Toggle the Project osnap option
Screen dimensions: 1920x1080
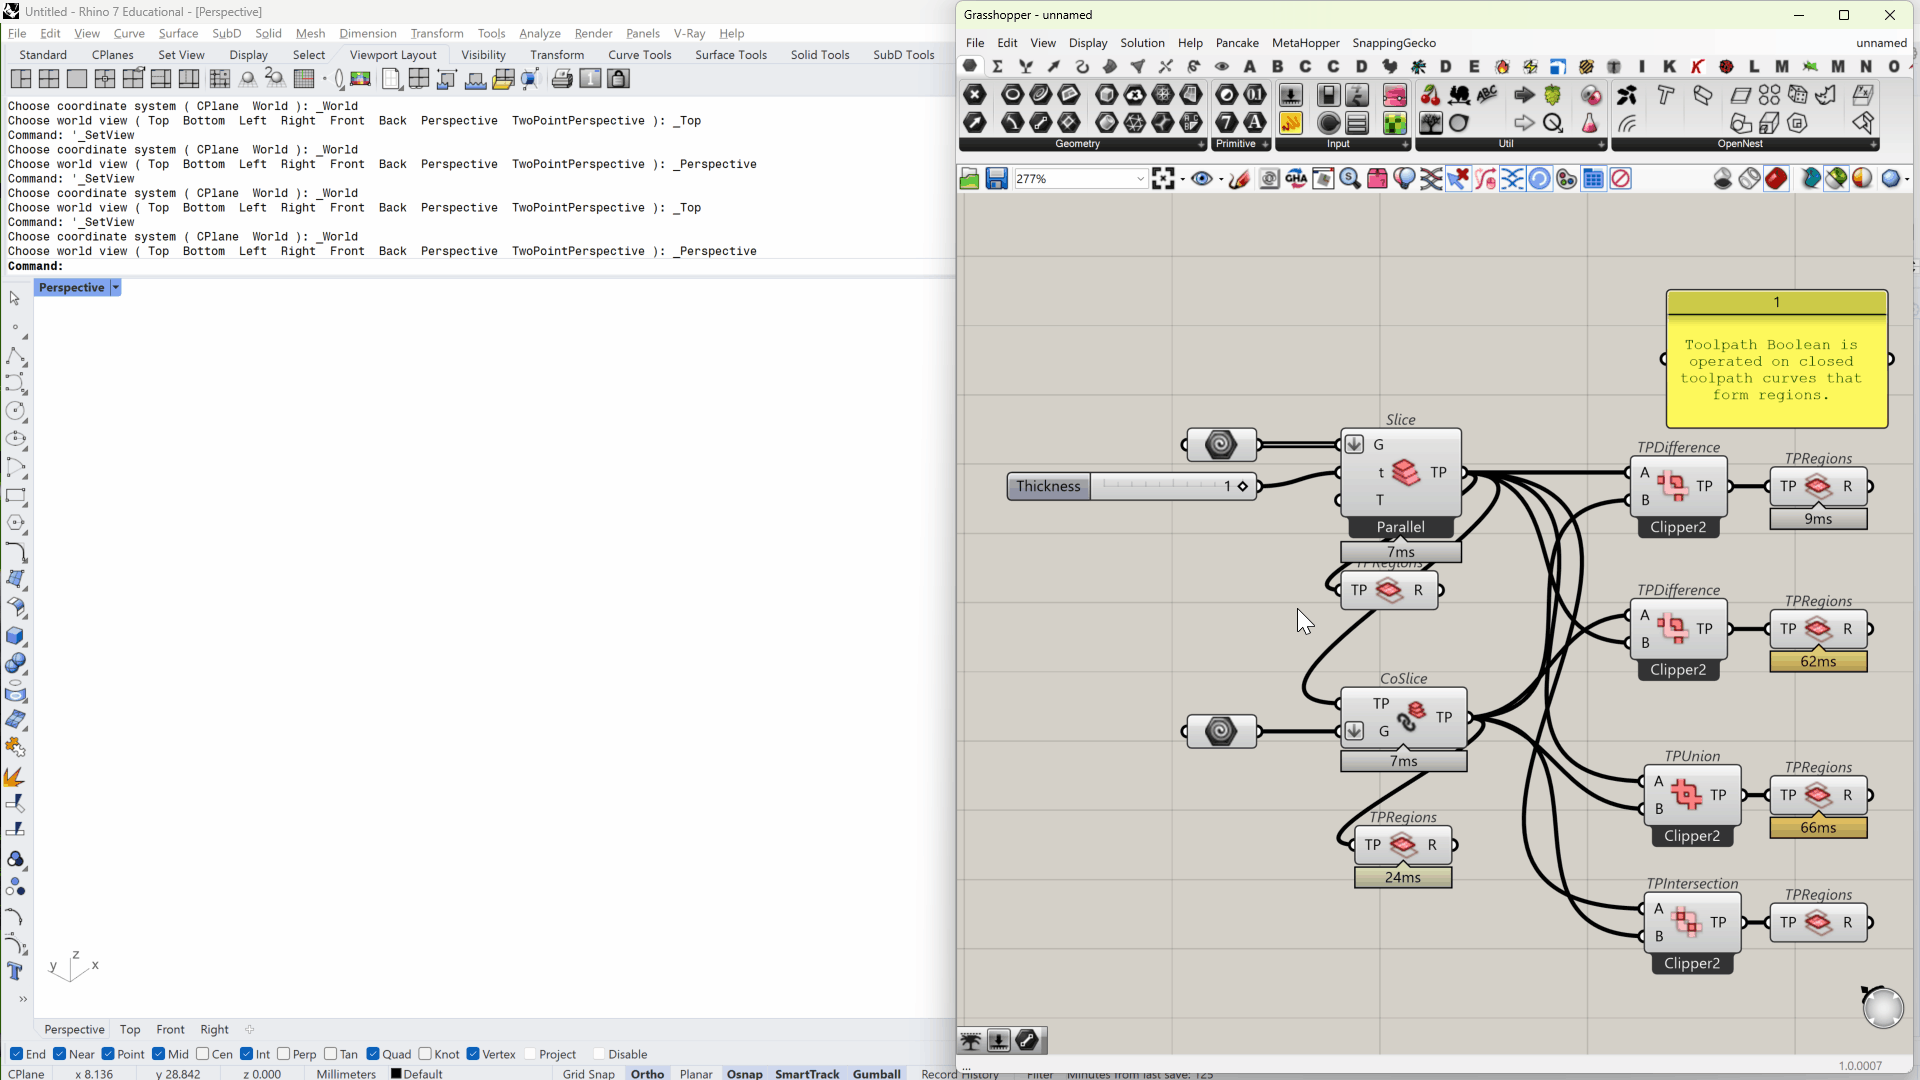tap(530, 1054)
